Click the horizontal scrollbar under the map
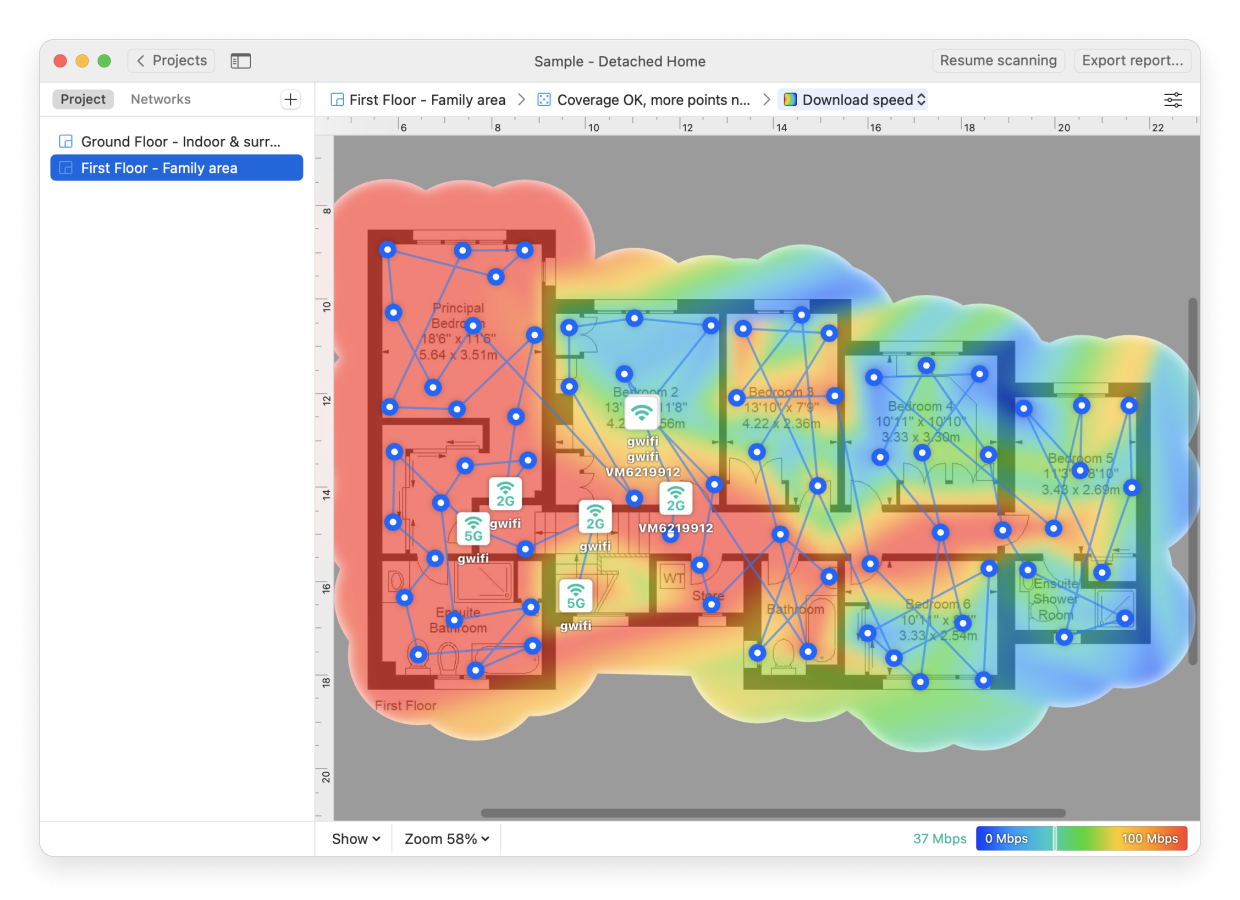The image size is (1240, 900). tap(772, 813)
